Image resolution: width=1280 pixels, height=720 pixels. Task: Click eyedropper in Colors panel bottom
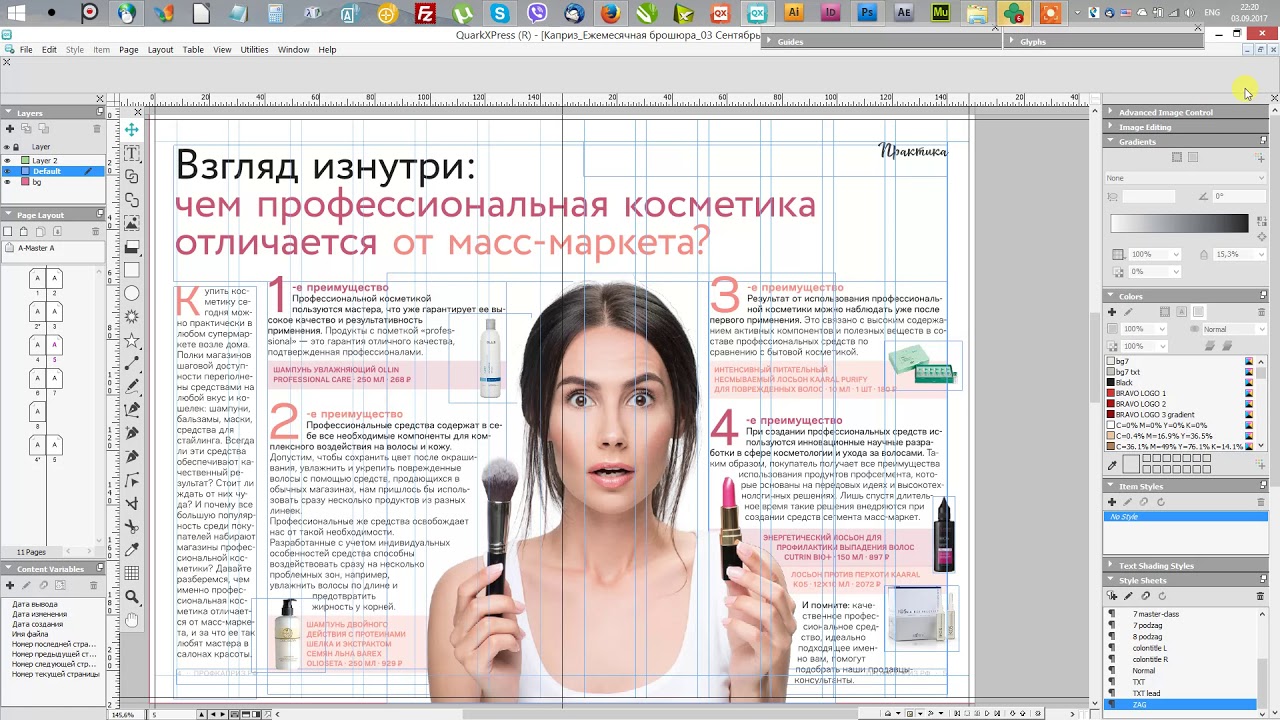pos(1113,465)
